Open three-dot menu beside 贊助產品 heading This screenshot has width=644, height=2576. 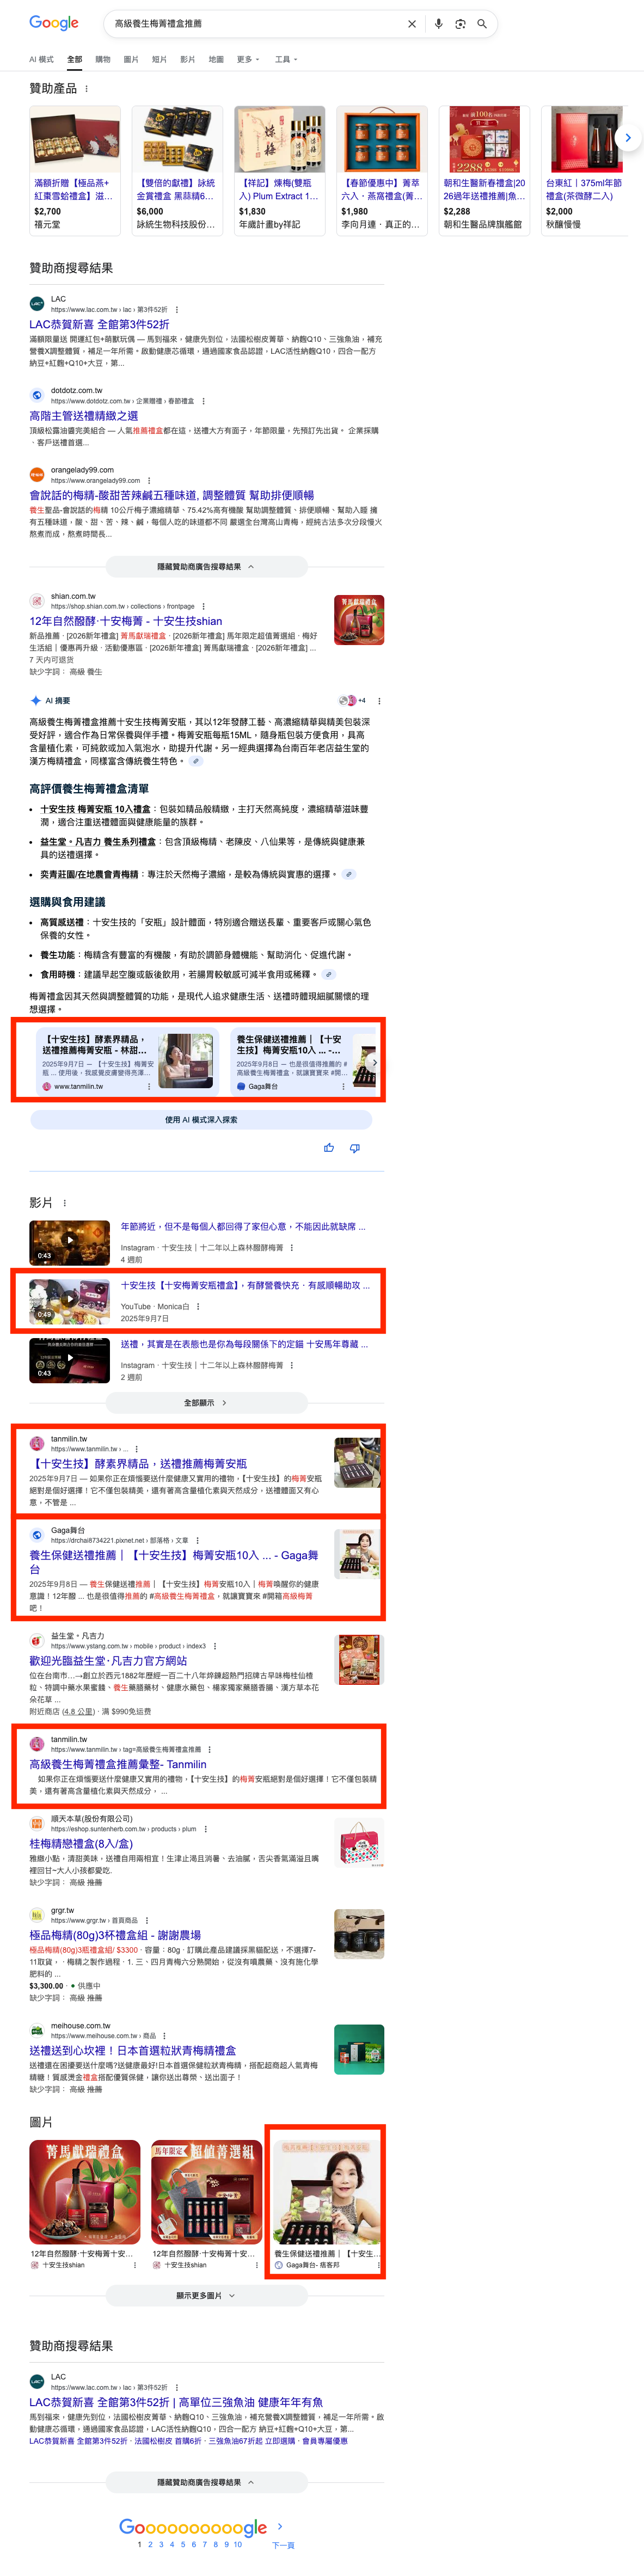(x=86, y=89)
